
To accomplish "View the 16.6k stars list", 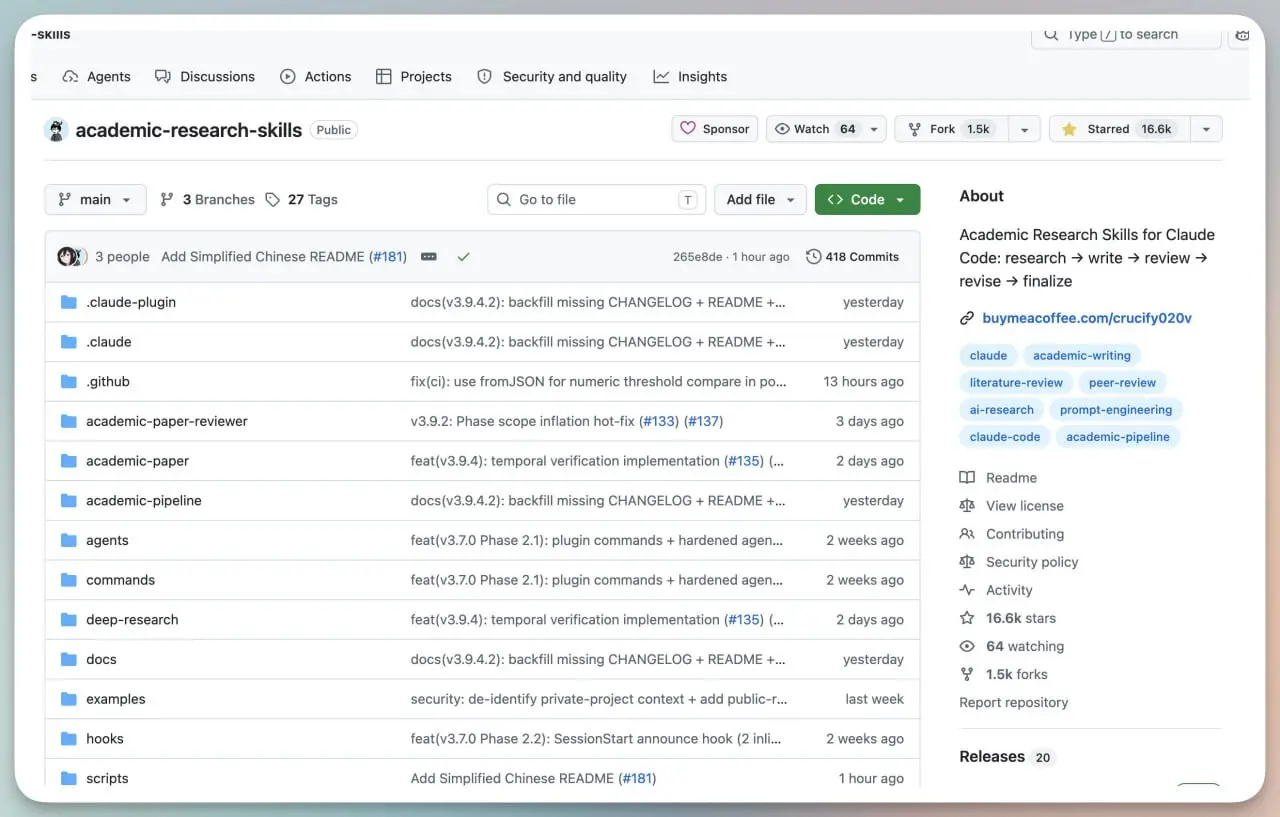I will click(x=1007, y=618).
